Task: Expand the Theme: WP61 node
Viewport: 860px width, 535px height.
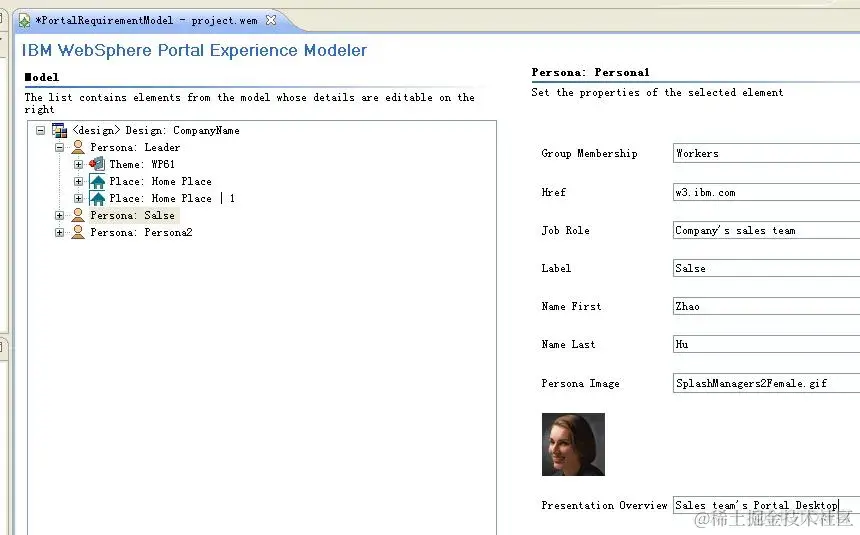Action: (x=78, y=165)
